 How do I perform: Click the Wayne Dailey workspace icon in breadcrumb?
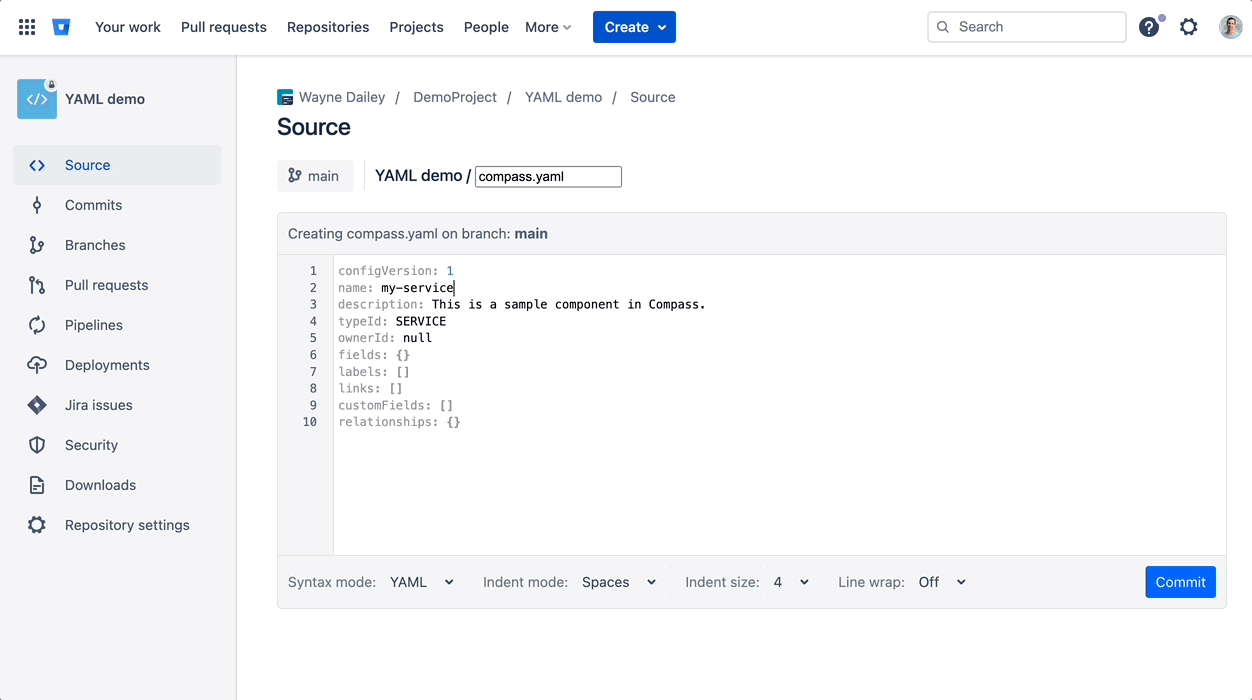click(285, 97)
